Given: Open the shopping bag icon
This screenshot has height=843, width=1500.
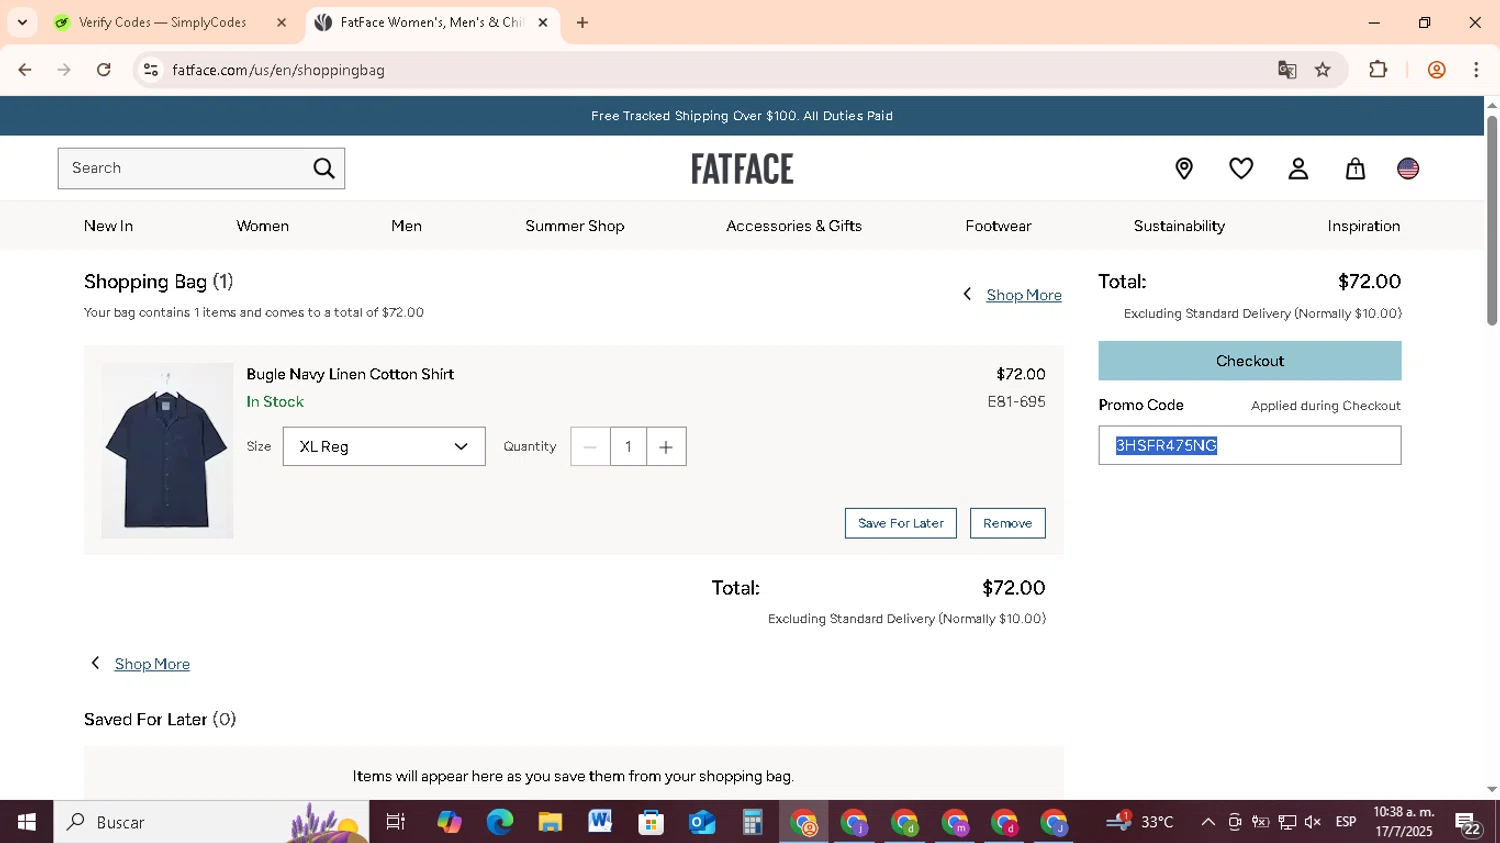Looking at the screenshot, I should pos(1355,168).
